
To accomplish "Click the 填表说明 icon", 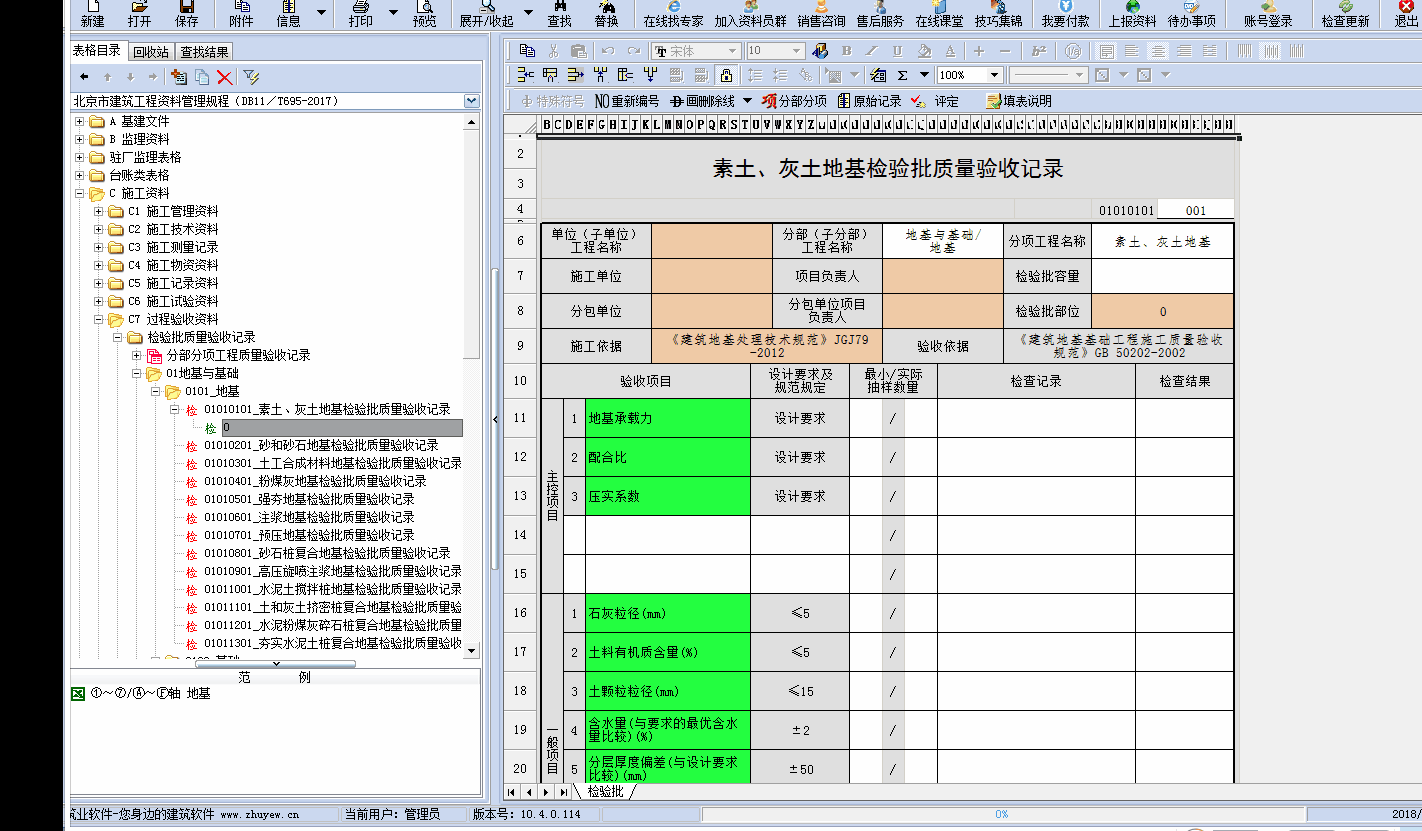I will click(x=1018, y=101).
